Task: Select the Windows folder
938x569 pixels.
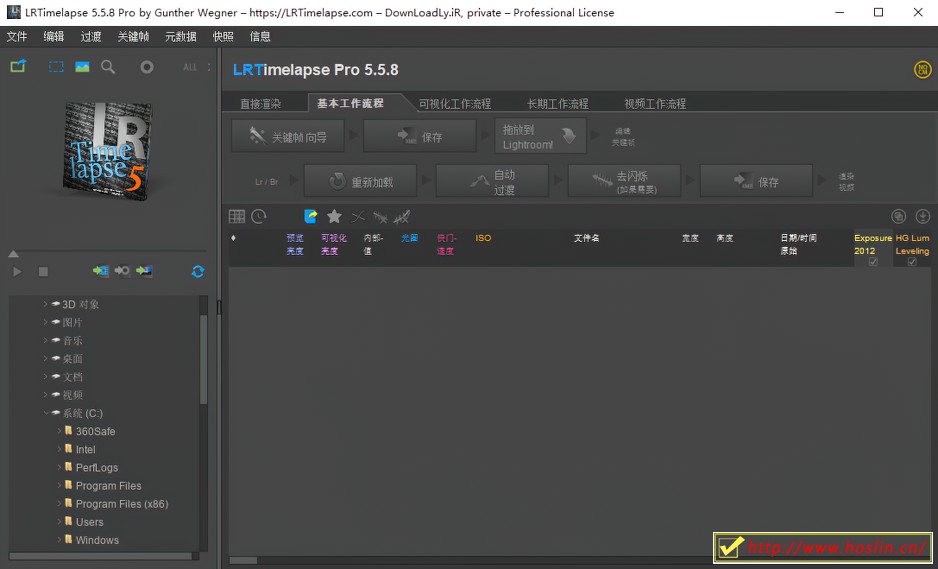Action: pyautogui.click(x=97, y=540)
